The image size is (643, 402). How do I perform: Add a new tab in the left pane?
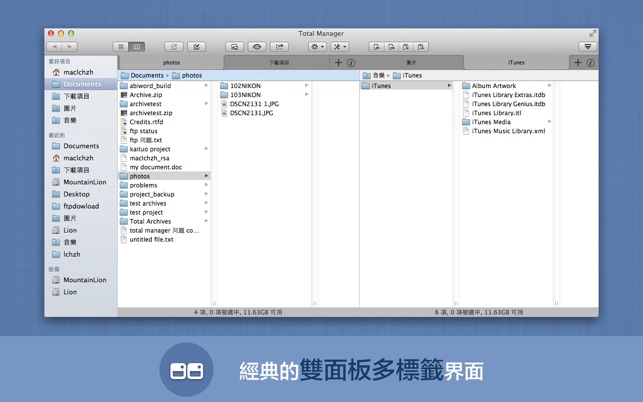(338, 63)
